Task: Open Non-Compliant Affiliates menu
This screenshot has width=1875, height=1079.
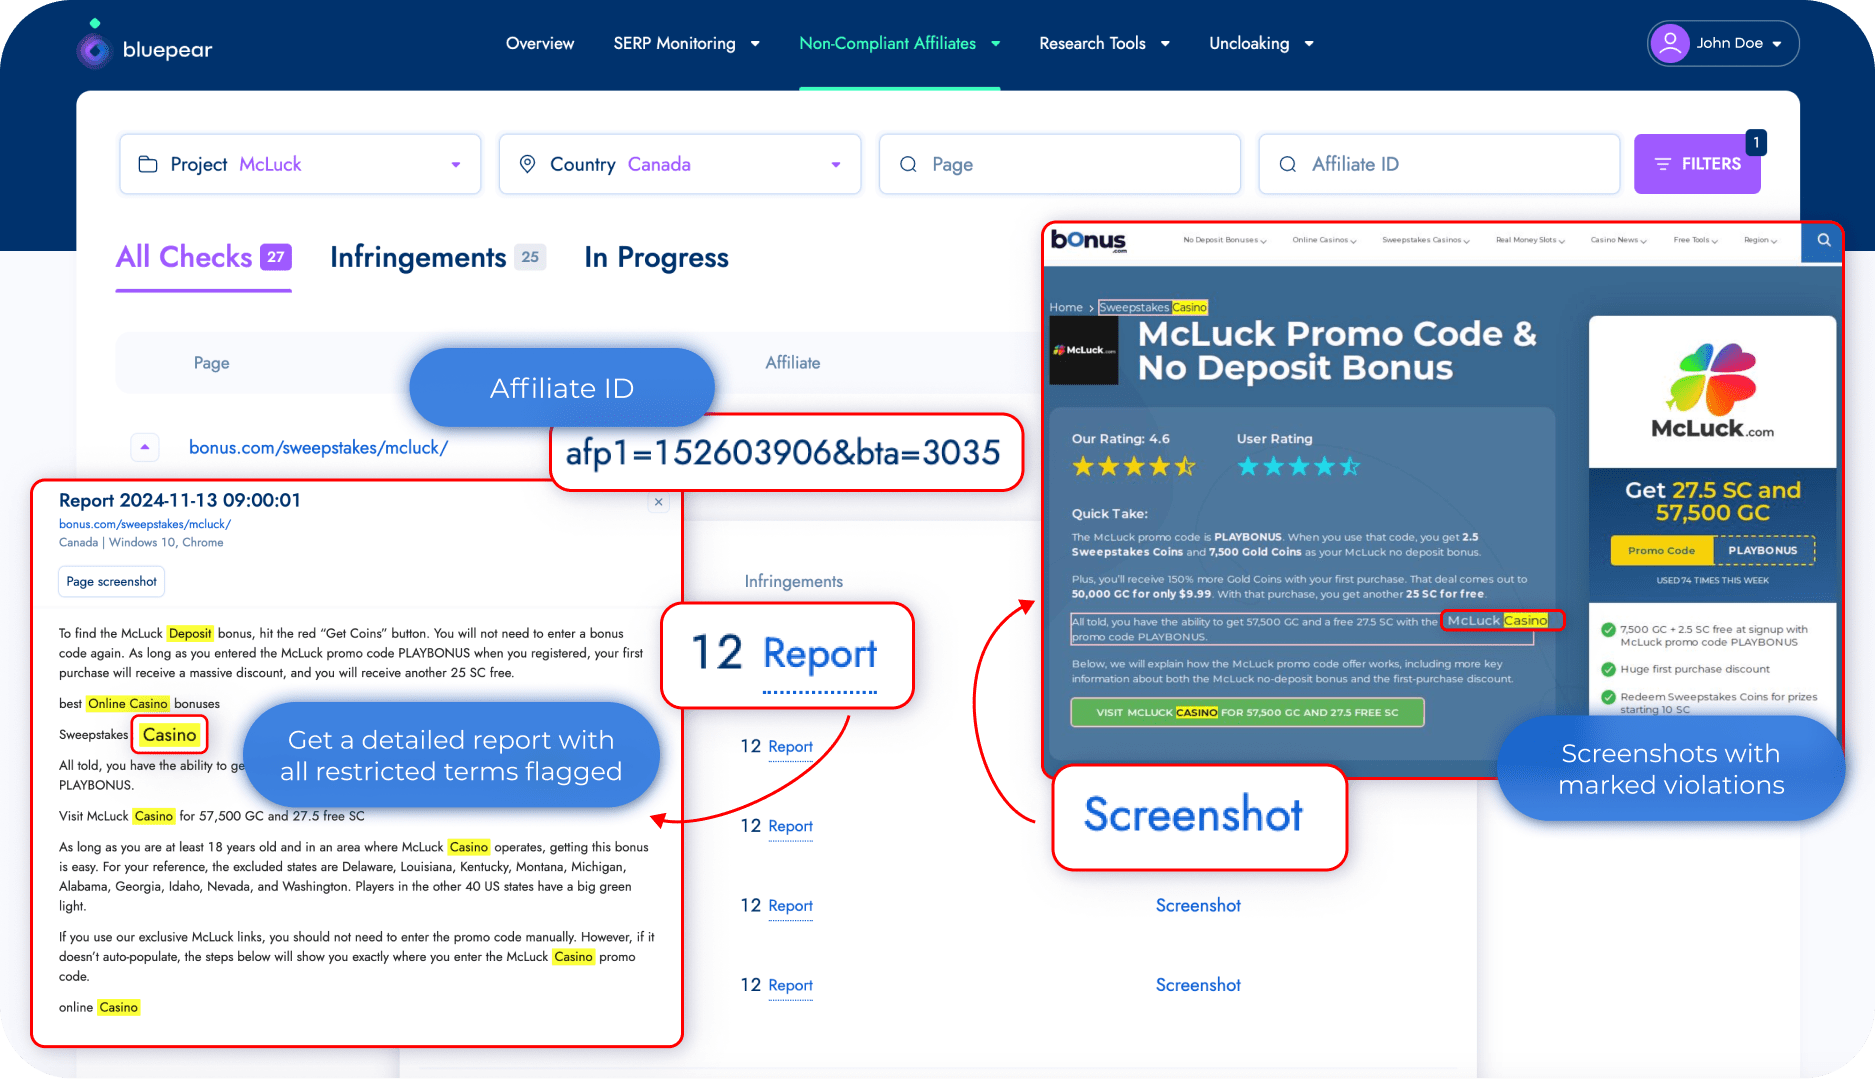Action: click(x=887, y=43)
